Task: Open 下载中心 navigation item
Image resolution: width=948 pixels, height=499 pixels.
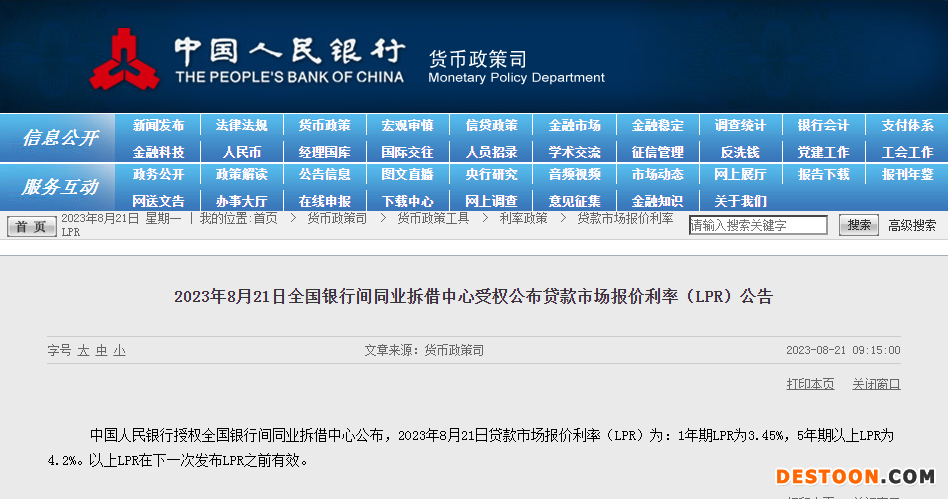Action: click(407, 201)
